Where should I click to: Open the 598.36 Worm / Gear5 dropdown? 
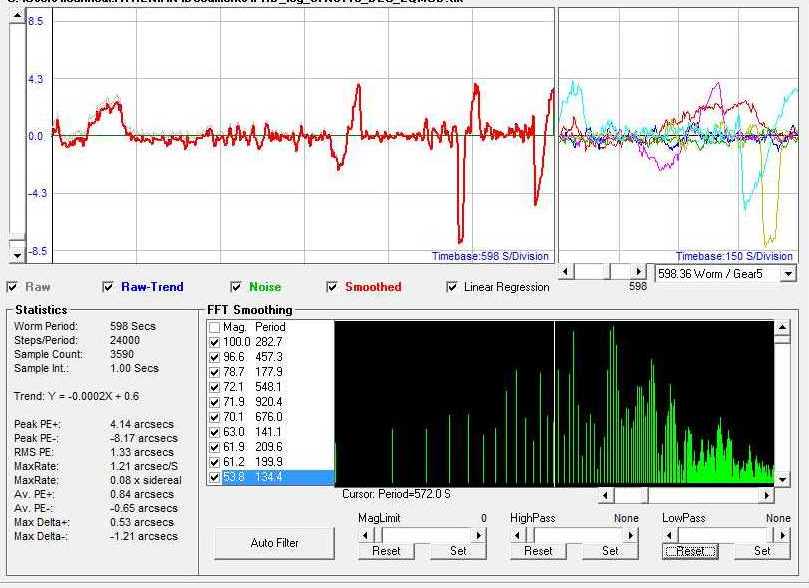[788, 274]
